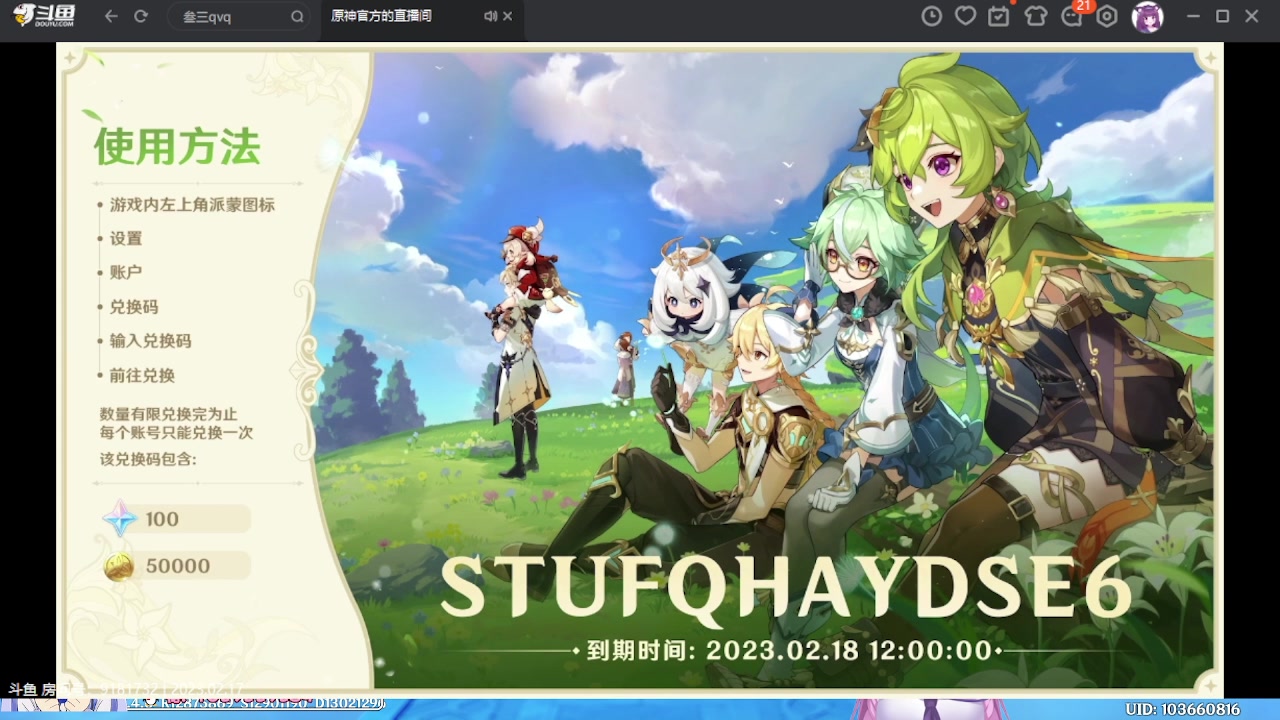The image size is (1280, 720).
Task: Click the 50000 Mora amount
Action: coord(178,566)
